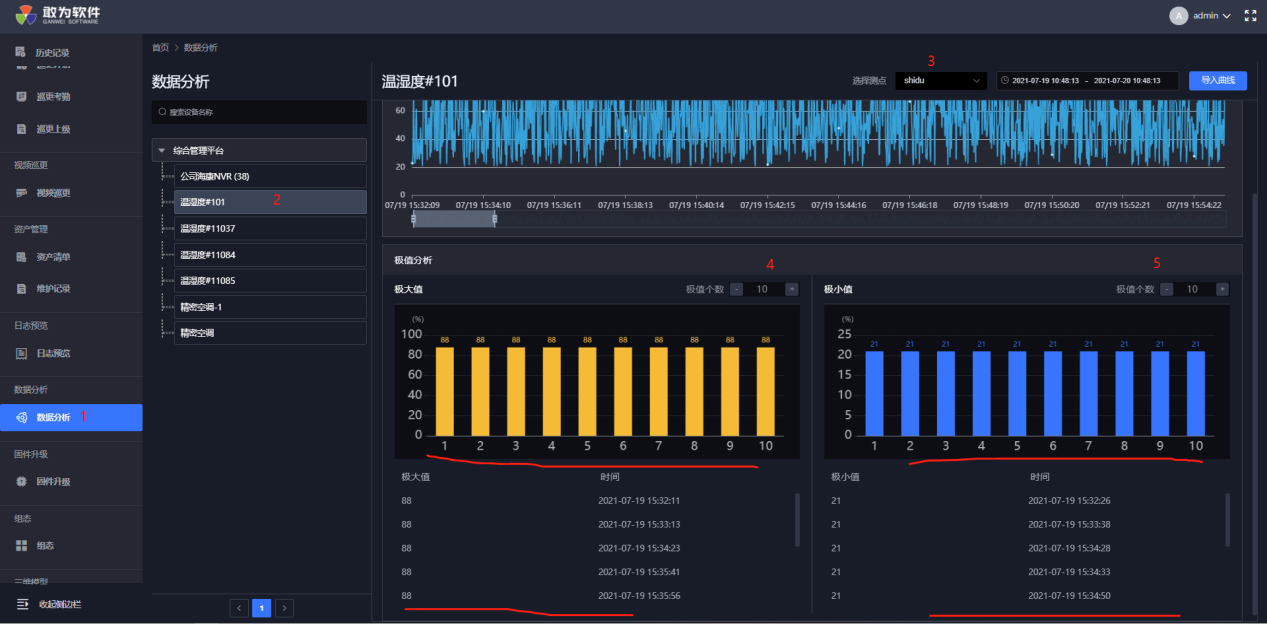Click the 视频巡更 sidebar icon

21,193
